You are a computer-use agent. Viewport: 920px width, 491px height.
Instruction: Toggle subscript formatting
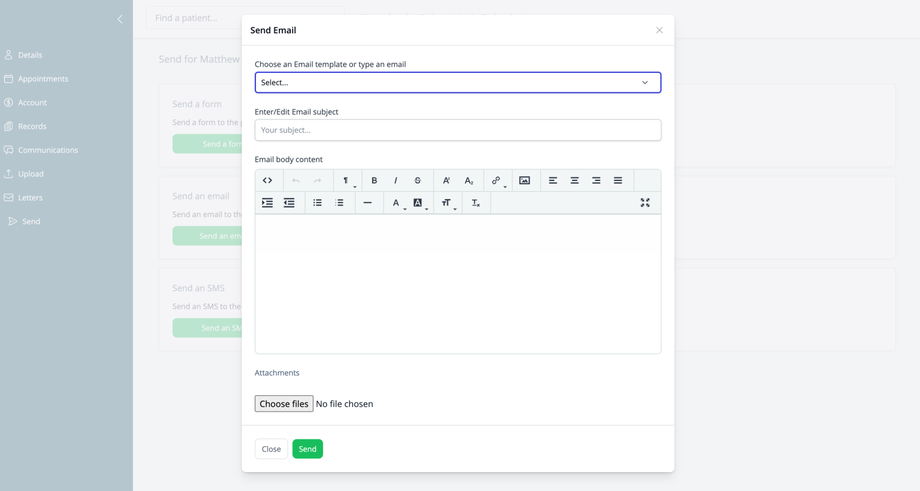(x=468, y=181)
